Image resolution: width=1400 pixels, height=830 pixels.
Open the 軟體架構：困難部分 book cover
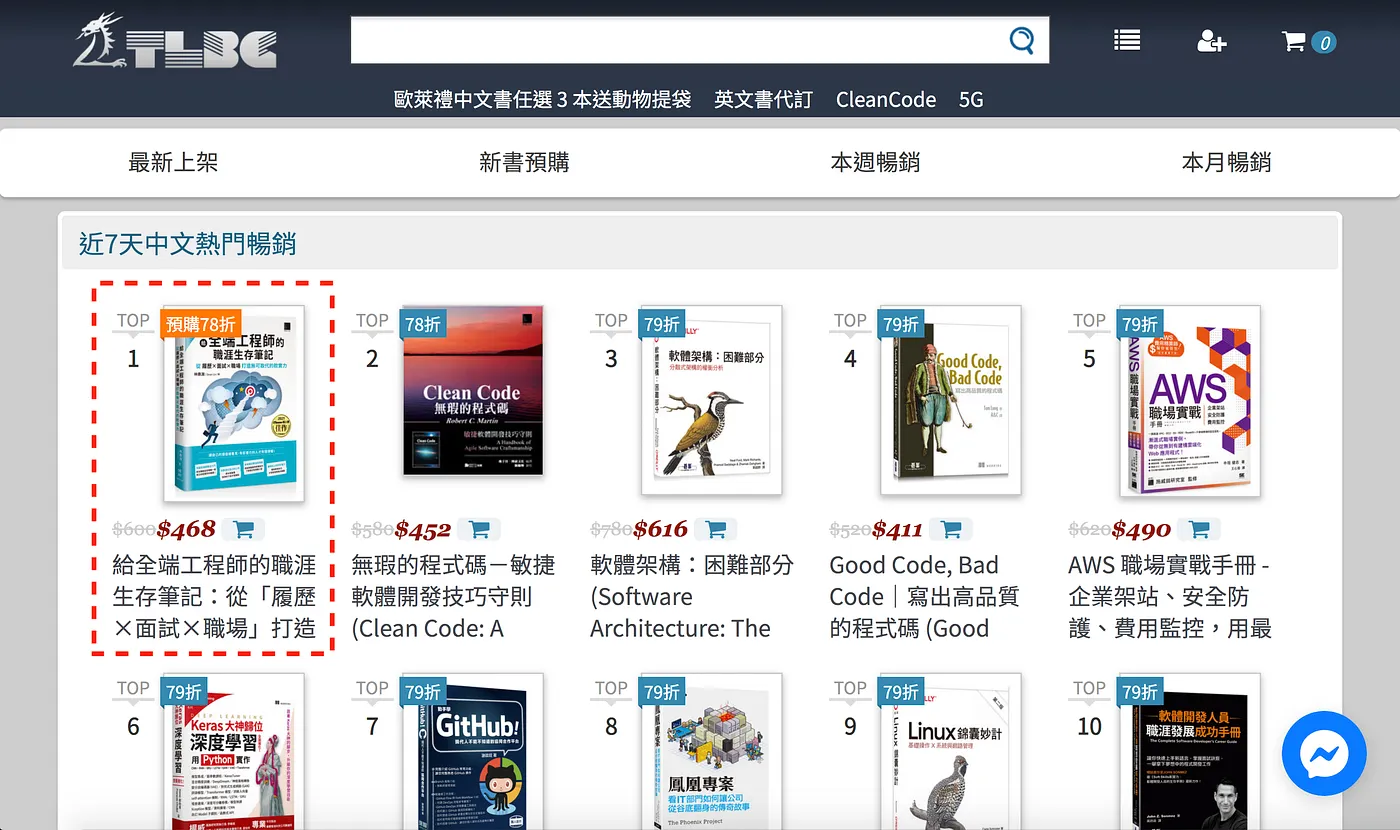point(711,400)
